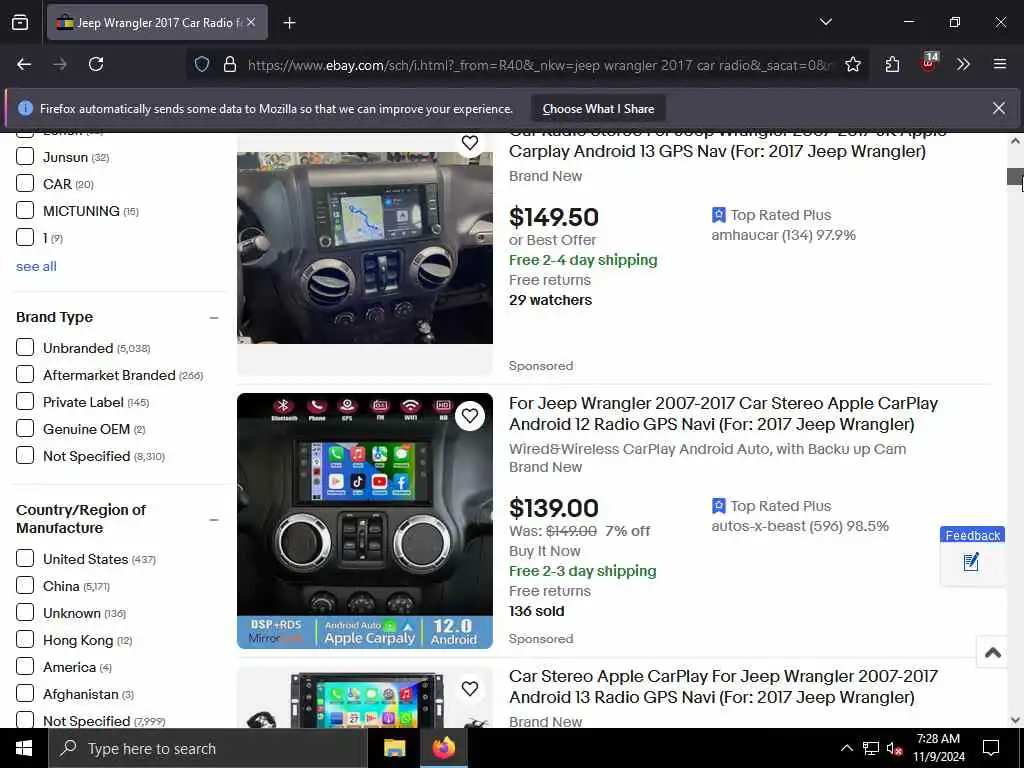
Task: Top Rated Plus badge for autos-x-beast
Action: pyautogui.click(x=771, y=506)
